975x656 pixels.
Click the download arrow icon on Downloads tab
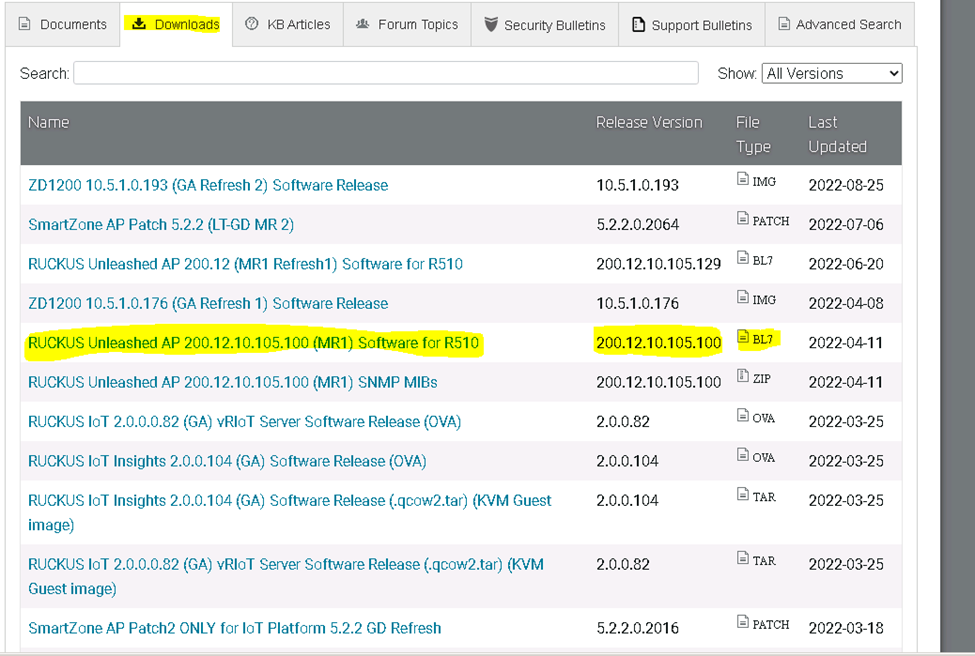click(139, 24)
